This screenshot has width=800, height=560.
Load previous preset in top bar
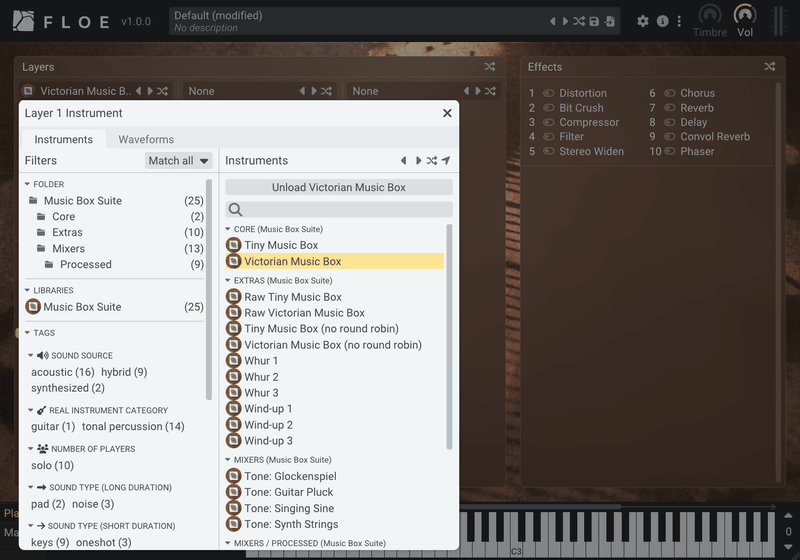pyautogui.click(x=553, y=21)
